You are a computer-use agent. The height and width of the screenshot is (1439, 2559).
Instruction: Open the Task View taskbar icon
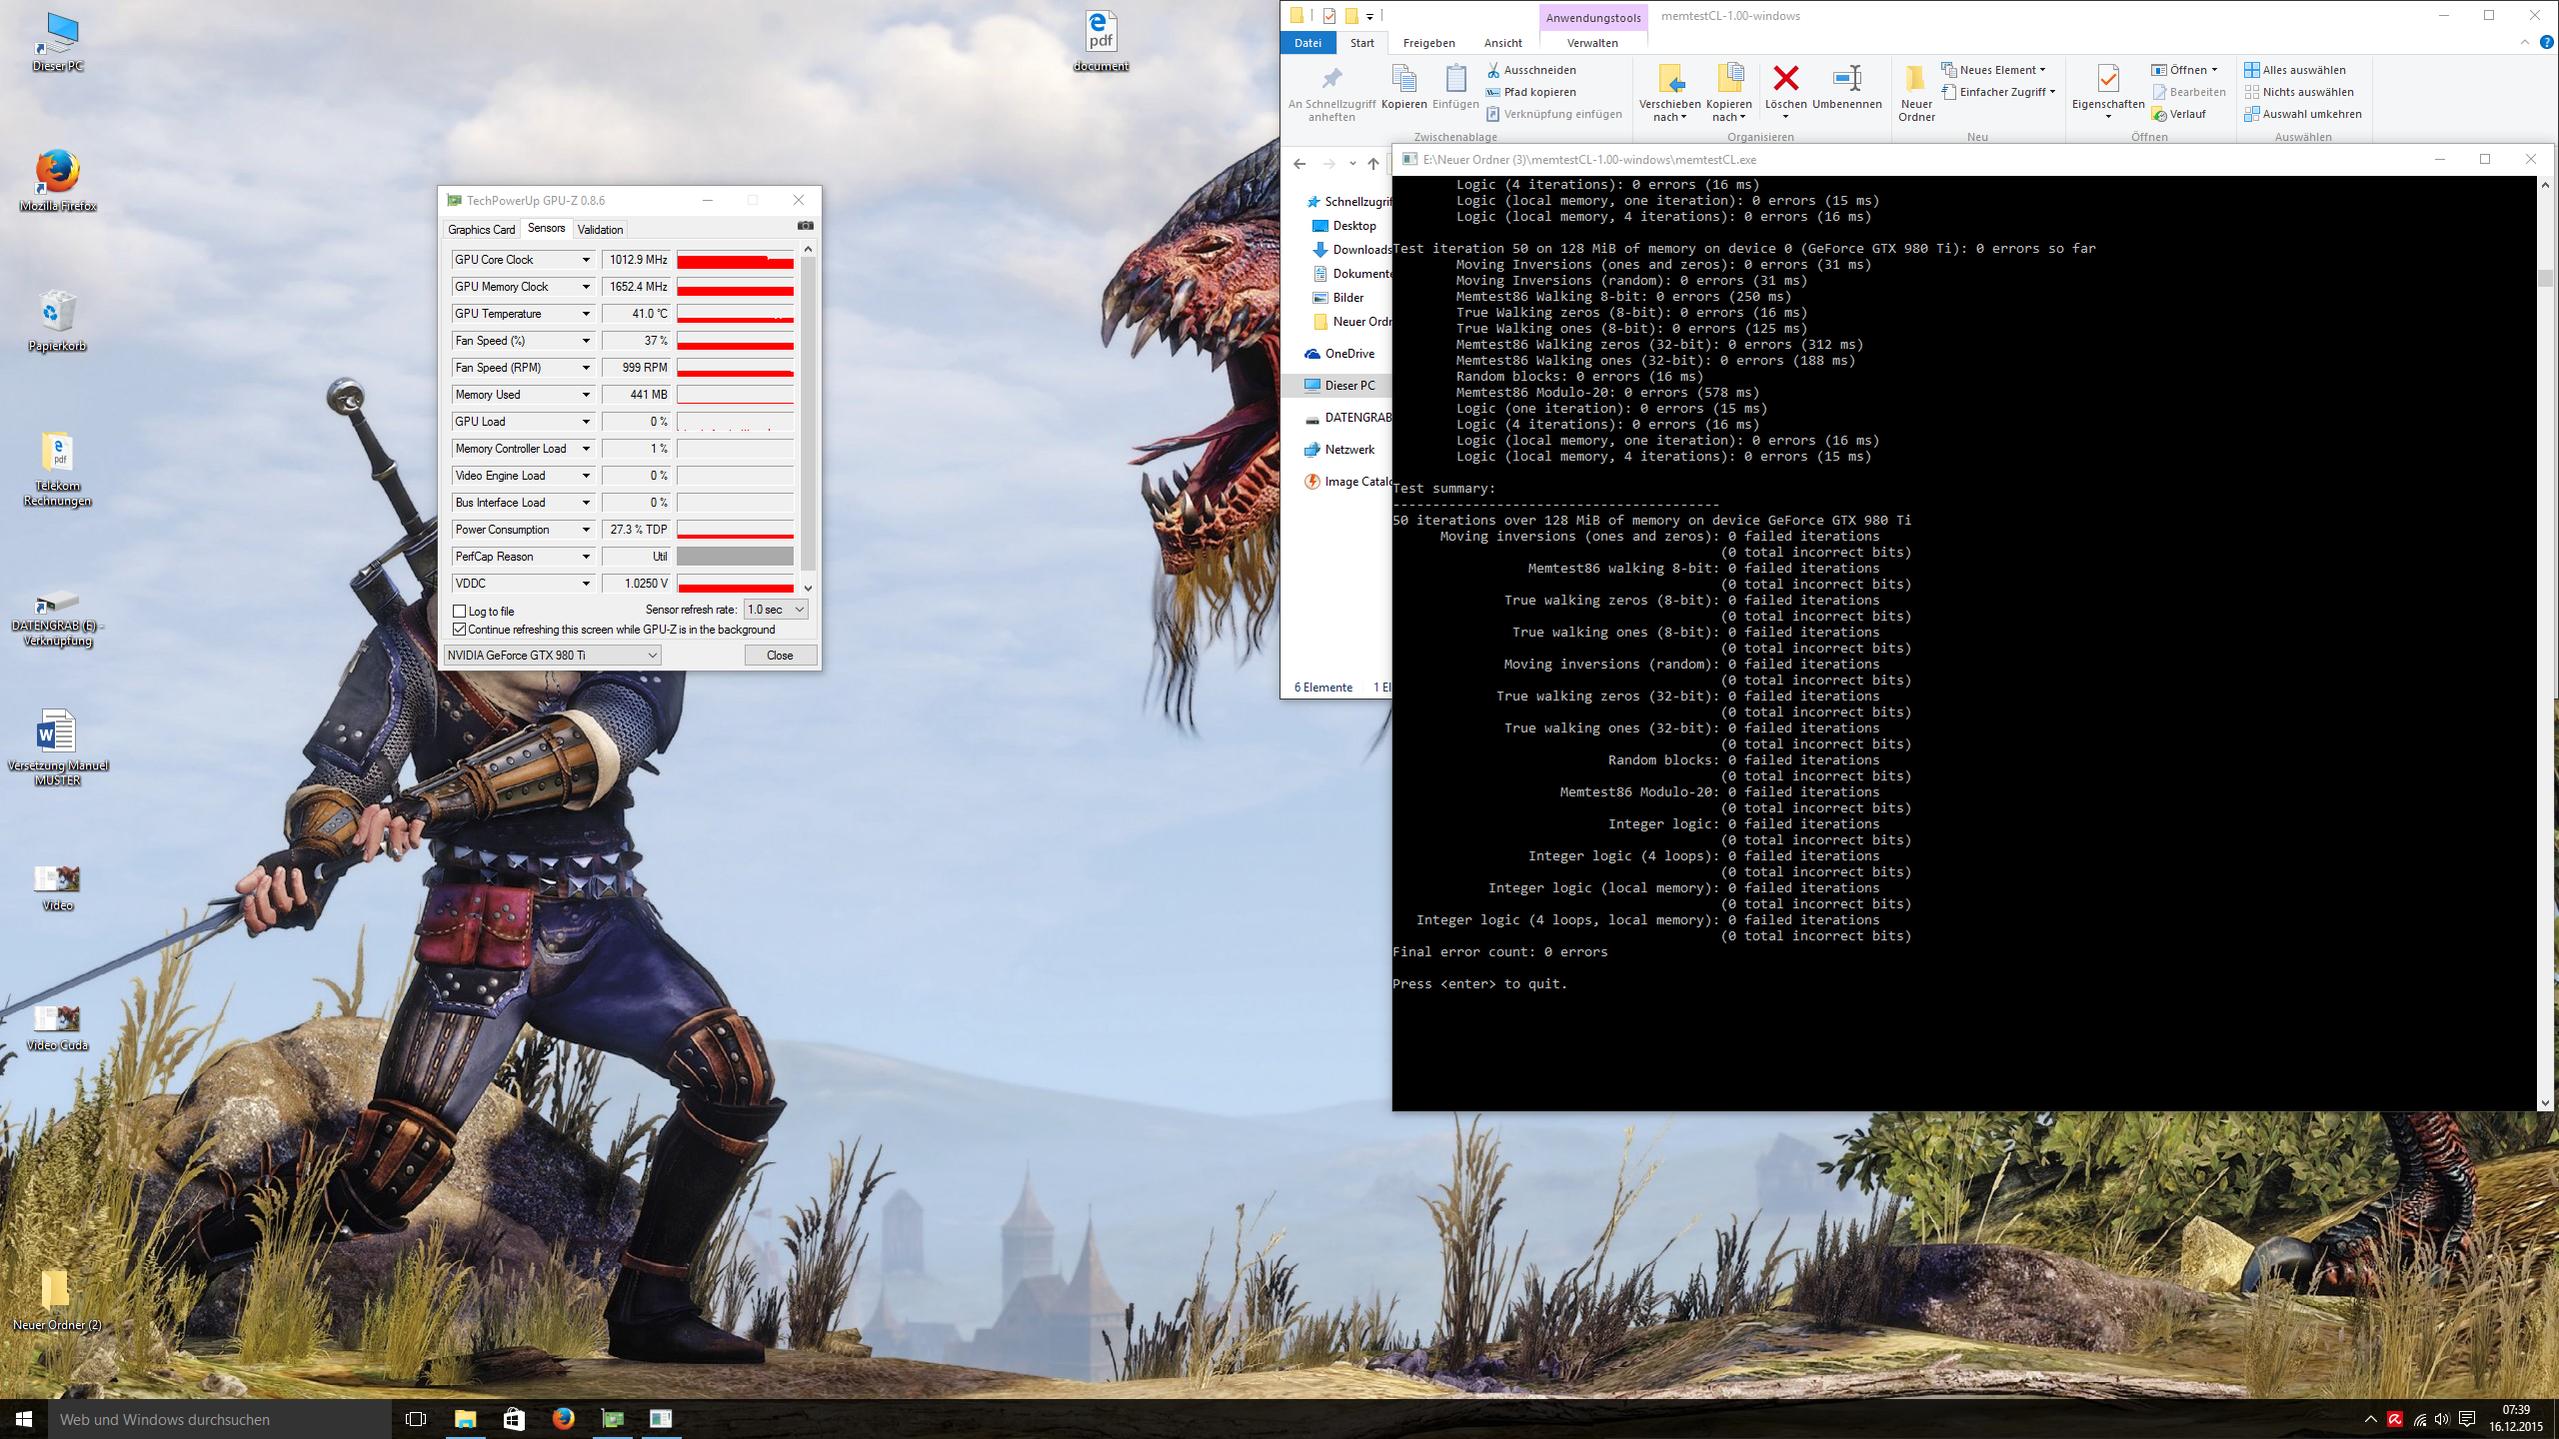416,1419
